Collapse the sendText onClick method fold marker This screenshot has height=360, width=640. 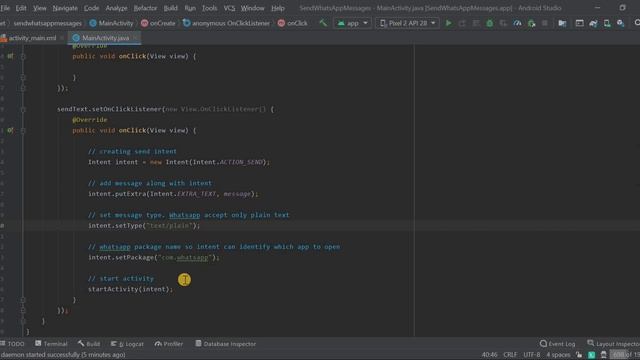23,131
